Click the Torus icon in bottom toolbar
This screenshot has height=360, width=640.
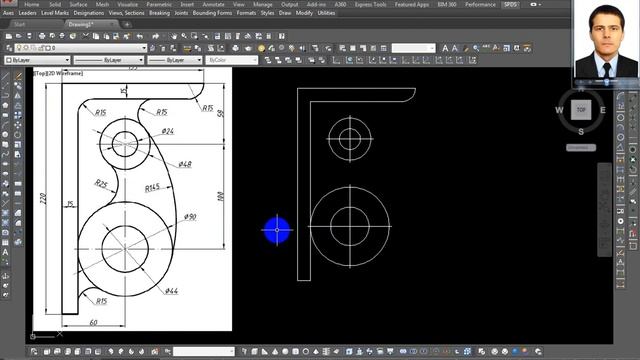[305, 351]
